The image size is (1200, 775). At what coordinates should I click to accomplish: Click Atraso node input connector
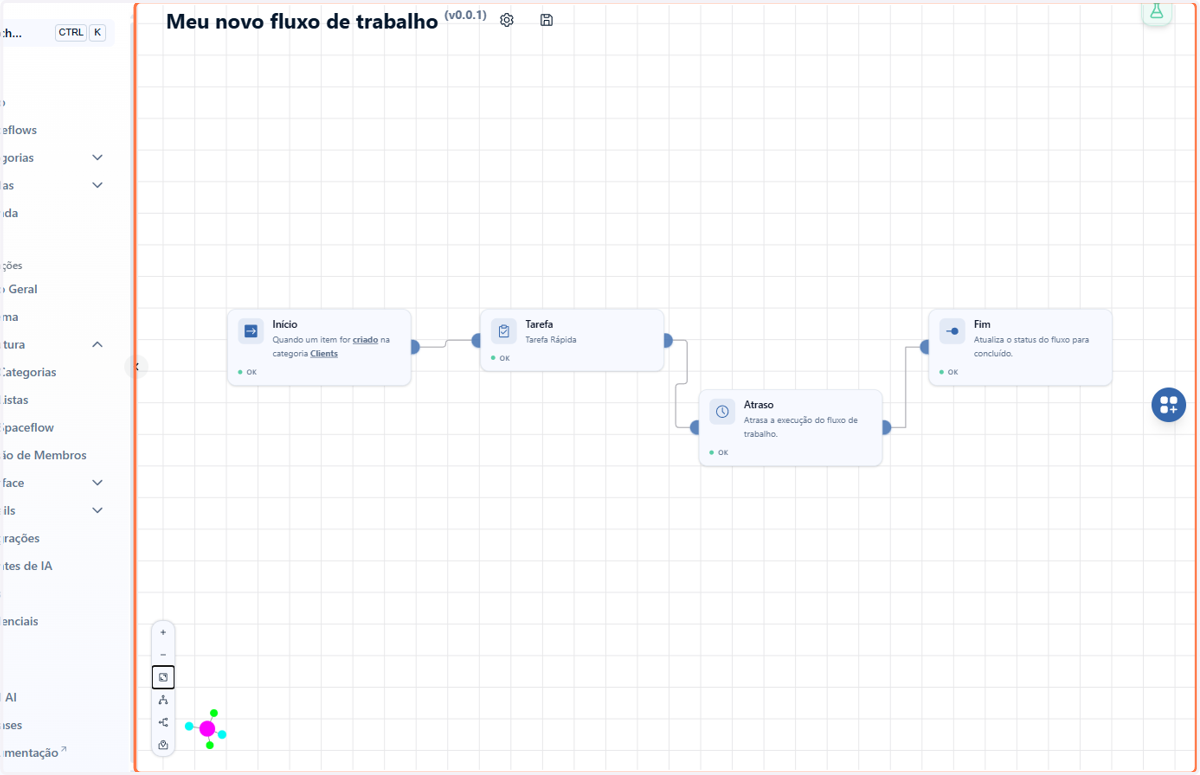point(695,428)
